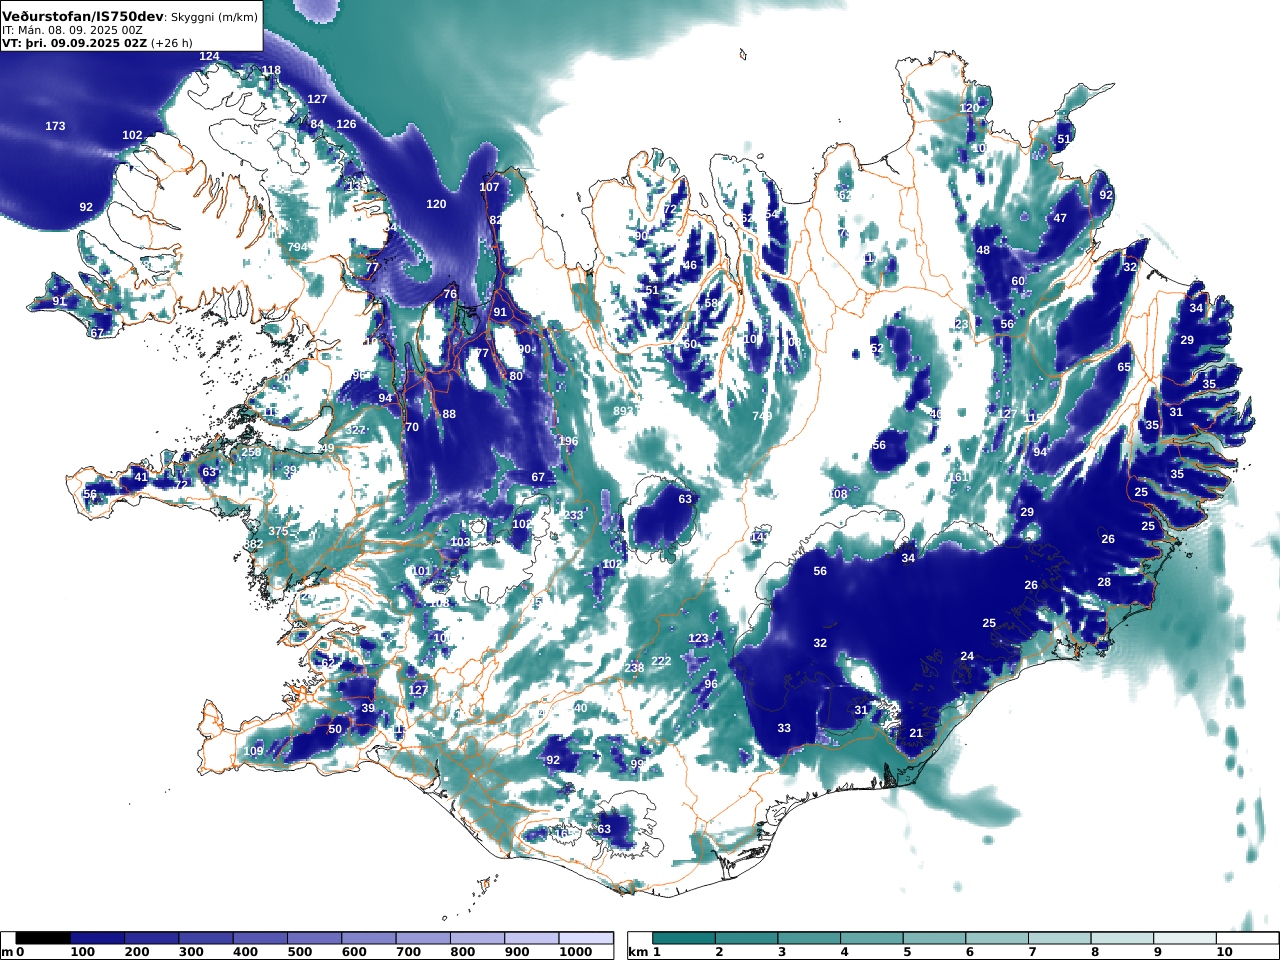The height and width of the screenshot is (960, 1280).
Task: Click the visibility value '258' on the map
Action: [x=251, y=452]
